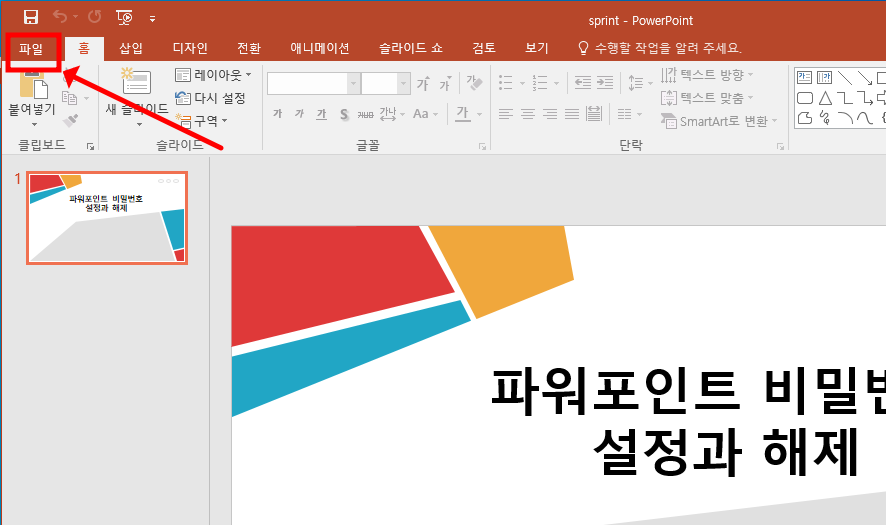This screenshot has height=525, width=886.
Task: Open the undo history dropdown arrow
Action: 75,17
